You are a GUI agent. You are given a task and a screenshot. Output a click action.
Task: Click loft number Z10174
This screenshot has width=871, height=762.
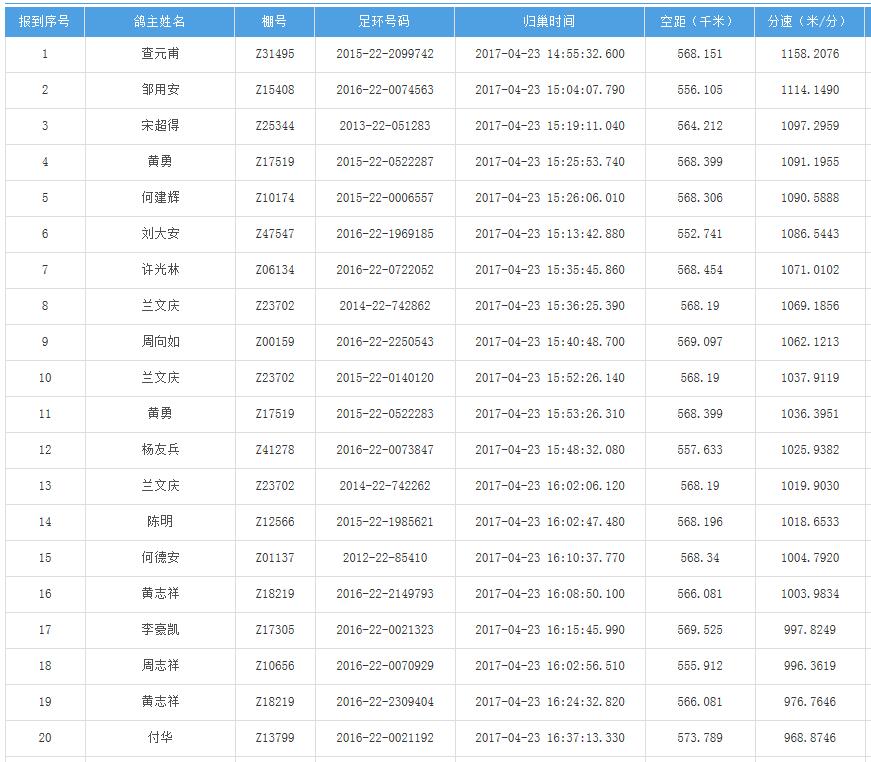coord(274,198)
